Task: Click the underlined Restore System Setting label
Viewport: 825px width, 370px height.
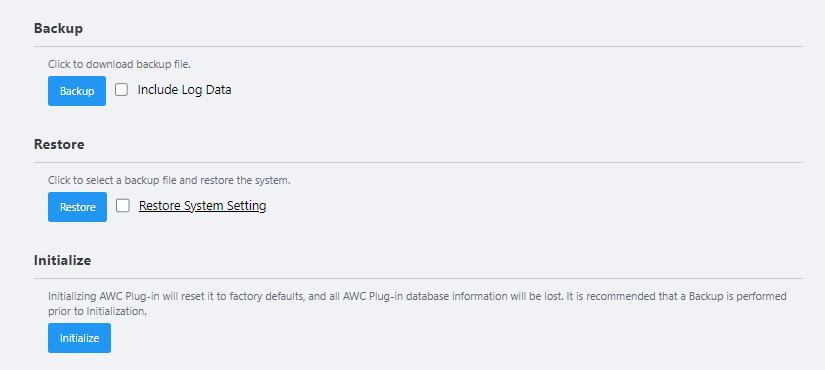Action: pyautogui.click(x=203, y=206)
